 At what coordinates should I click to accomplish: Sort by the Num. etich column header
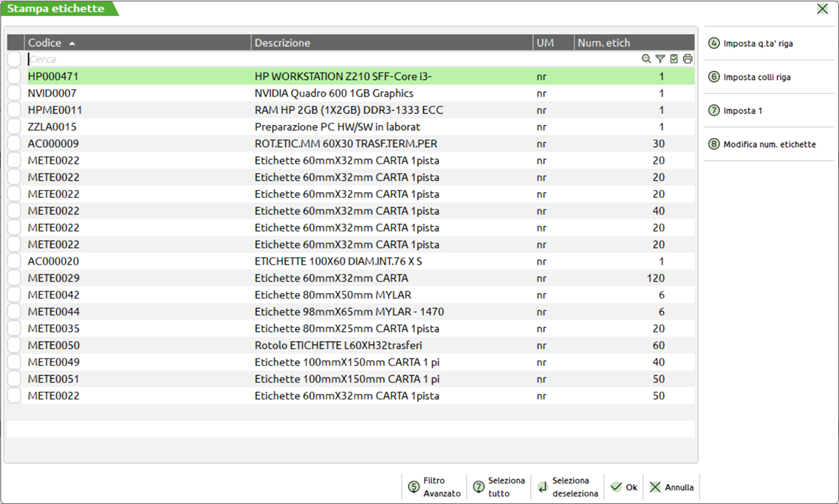point(603,43)
